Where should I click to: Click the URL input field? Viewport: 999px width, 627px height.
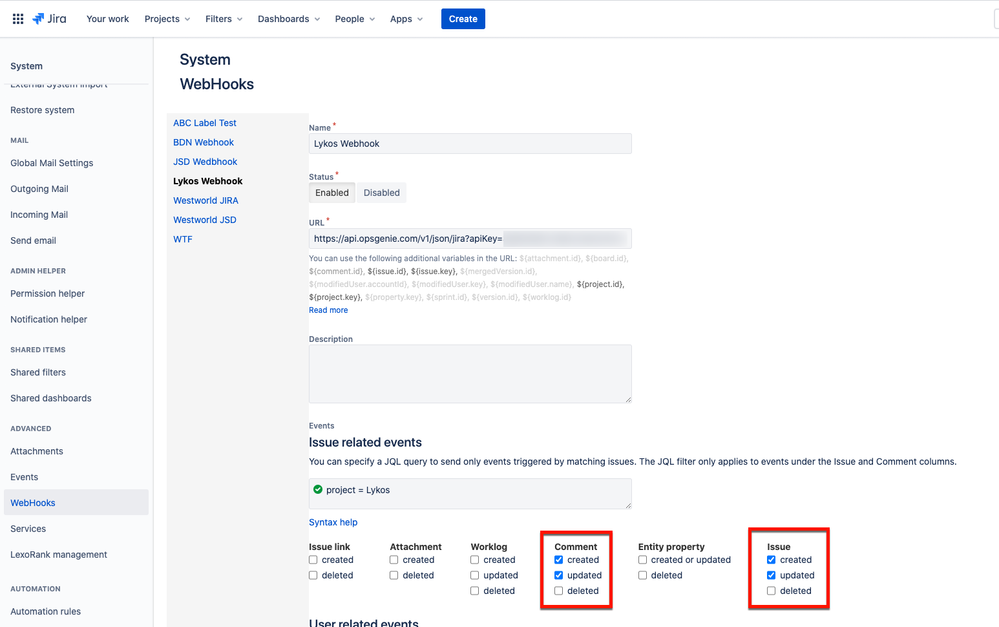(x=470, y=238)
